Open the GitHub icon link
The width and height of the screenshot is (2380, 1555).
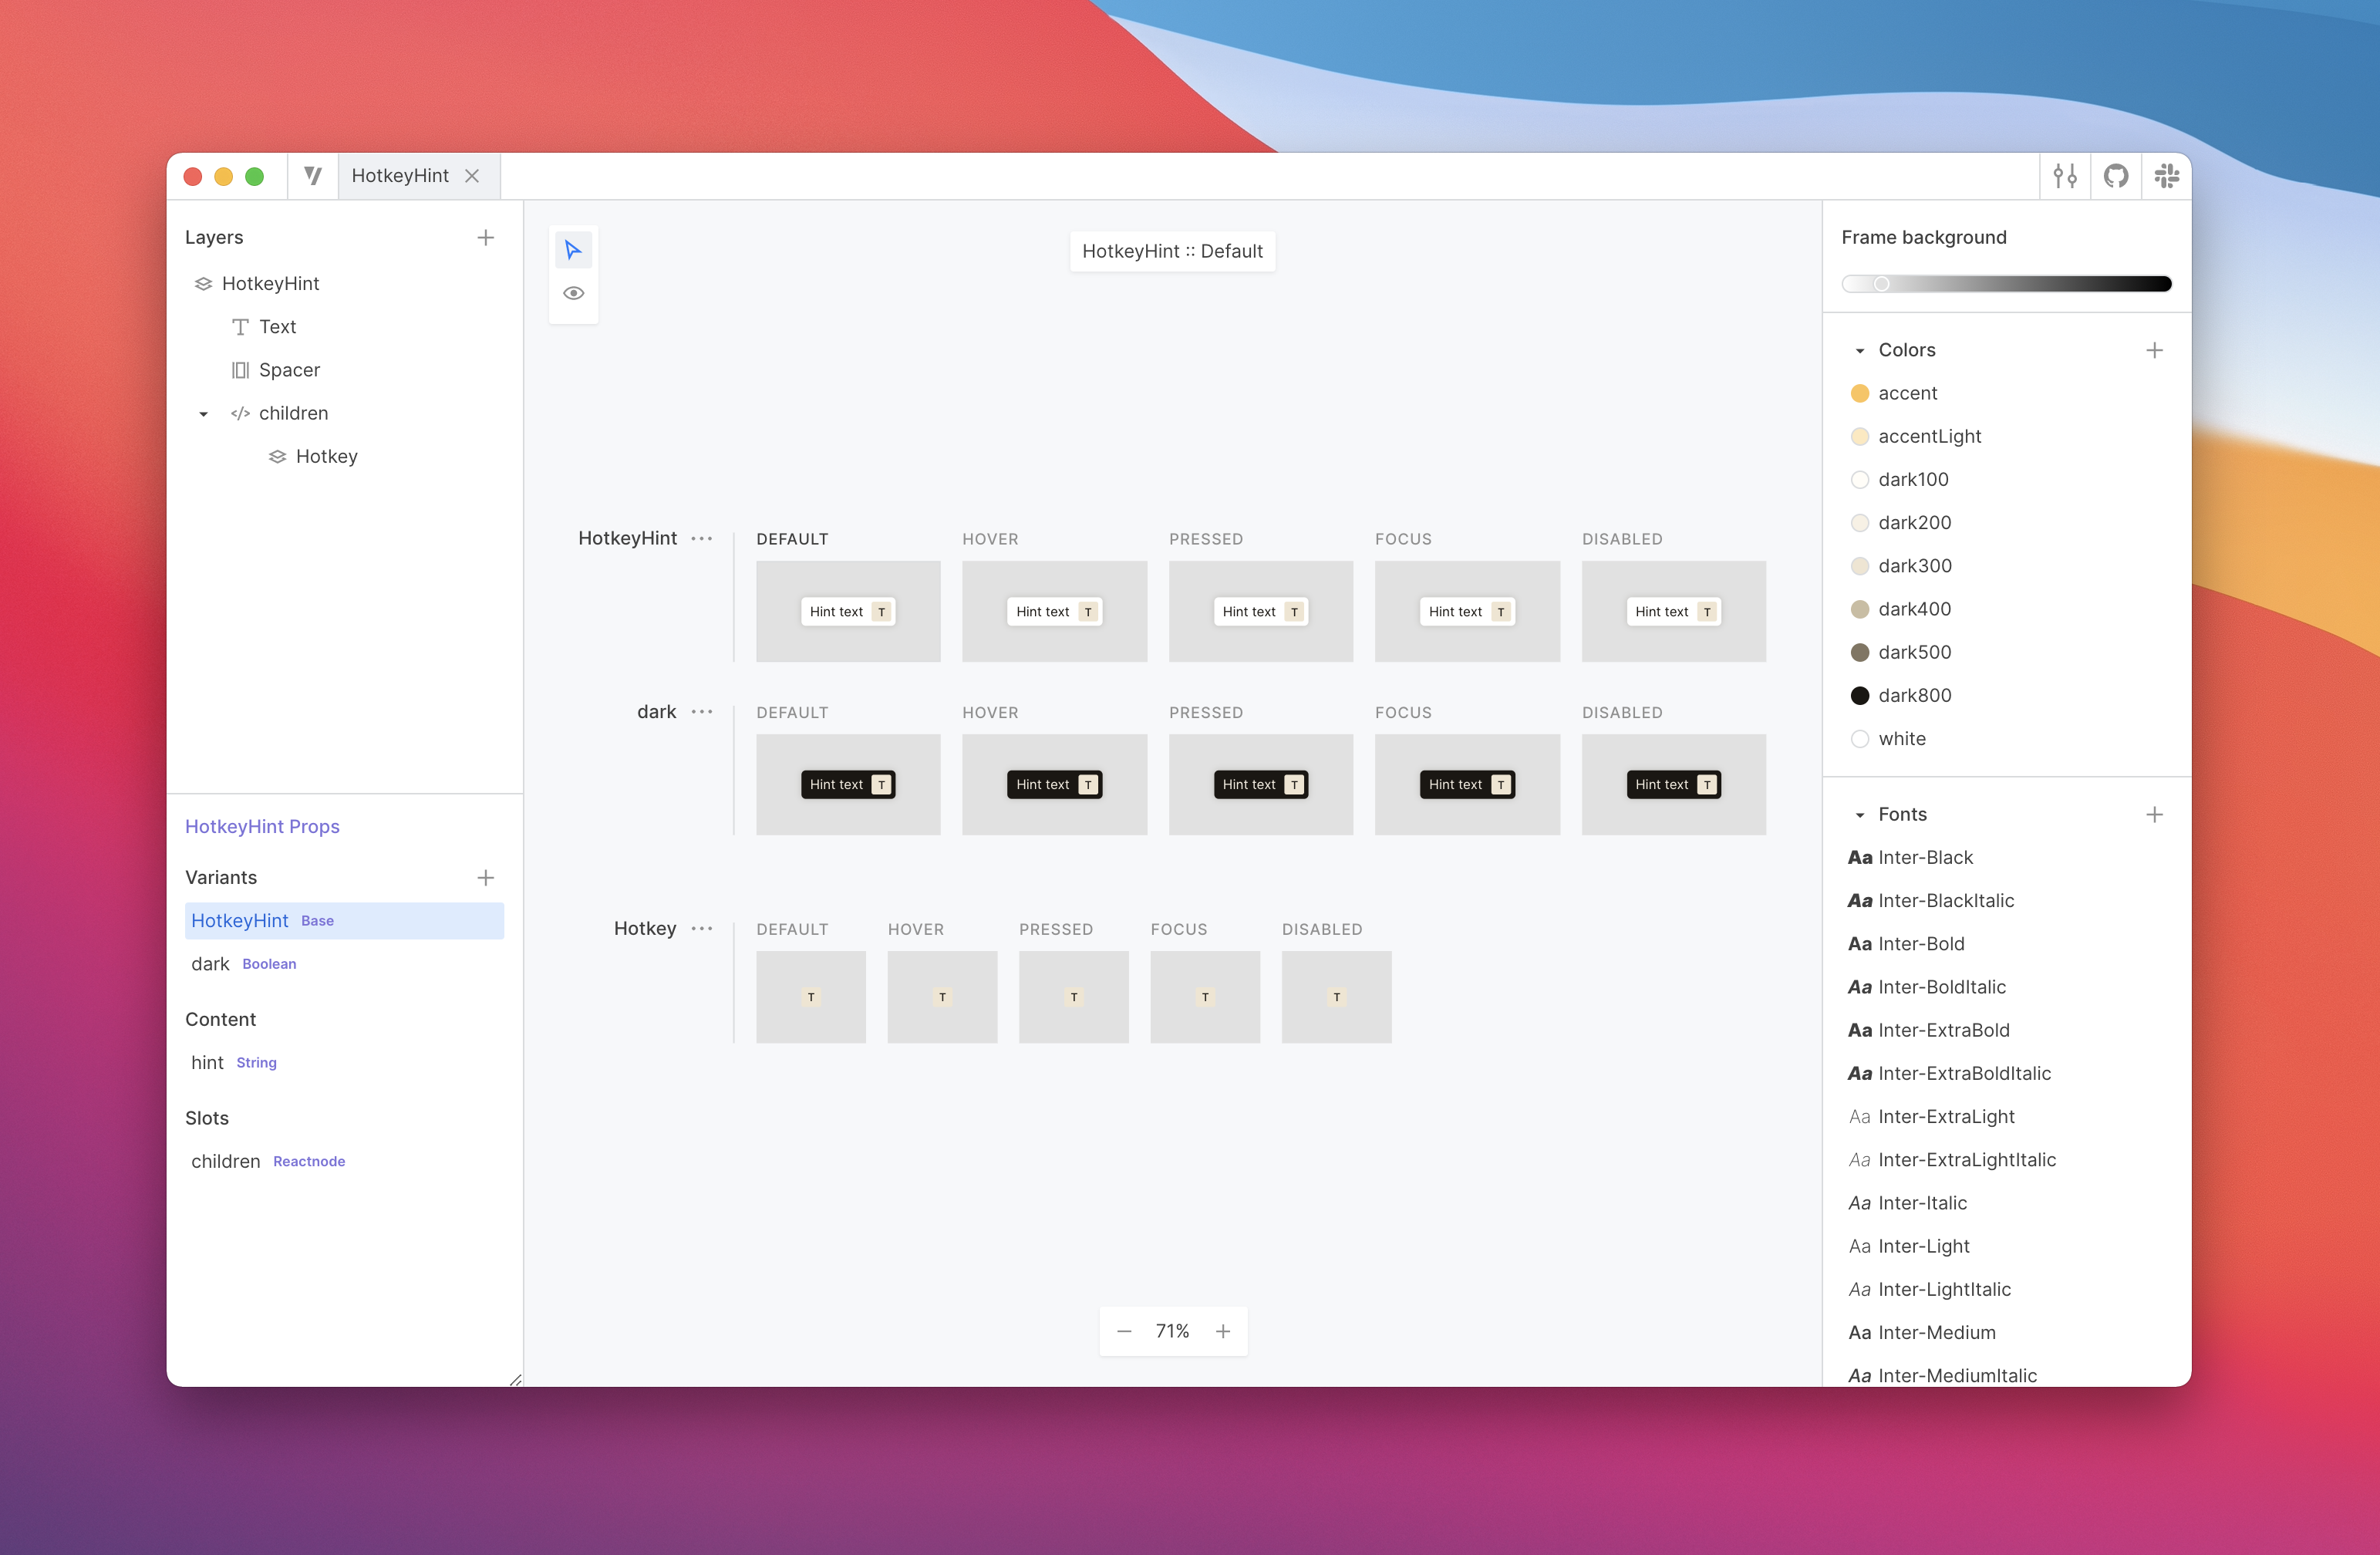[2116, 176]
